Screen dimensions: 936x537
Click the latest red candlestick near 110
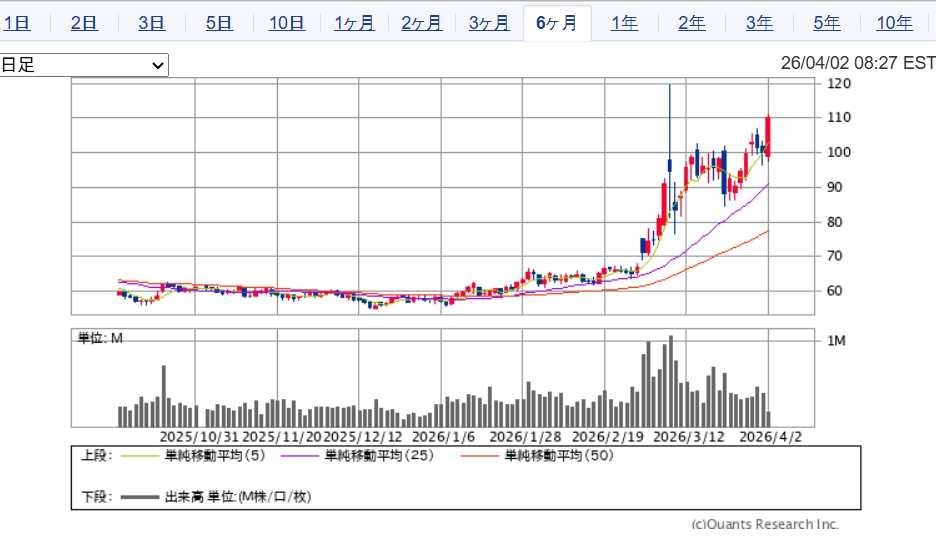(768, 137)
